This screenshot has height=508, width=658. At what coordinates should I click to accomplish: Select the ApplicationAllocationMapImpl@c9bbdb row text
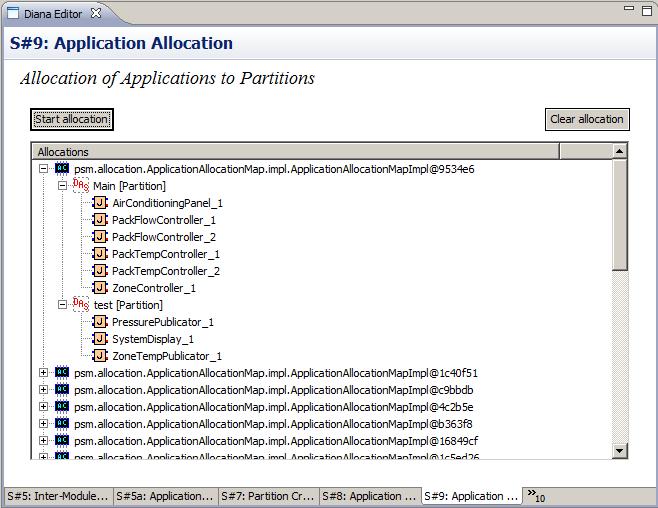(274, 390)
